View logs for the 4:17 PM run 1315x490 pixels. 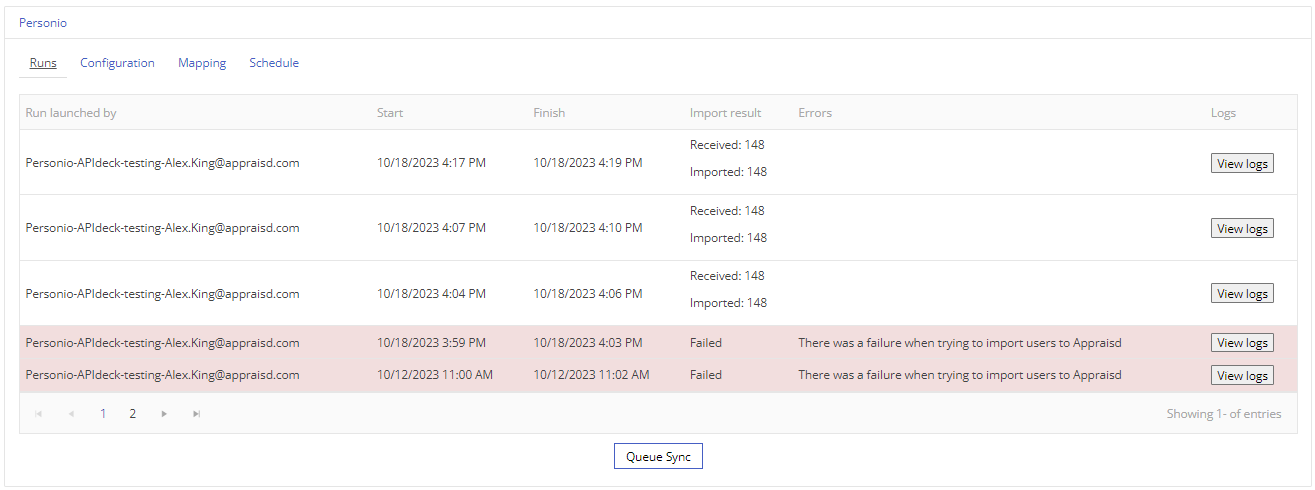pos(1242,164)
